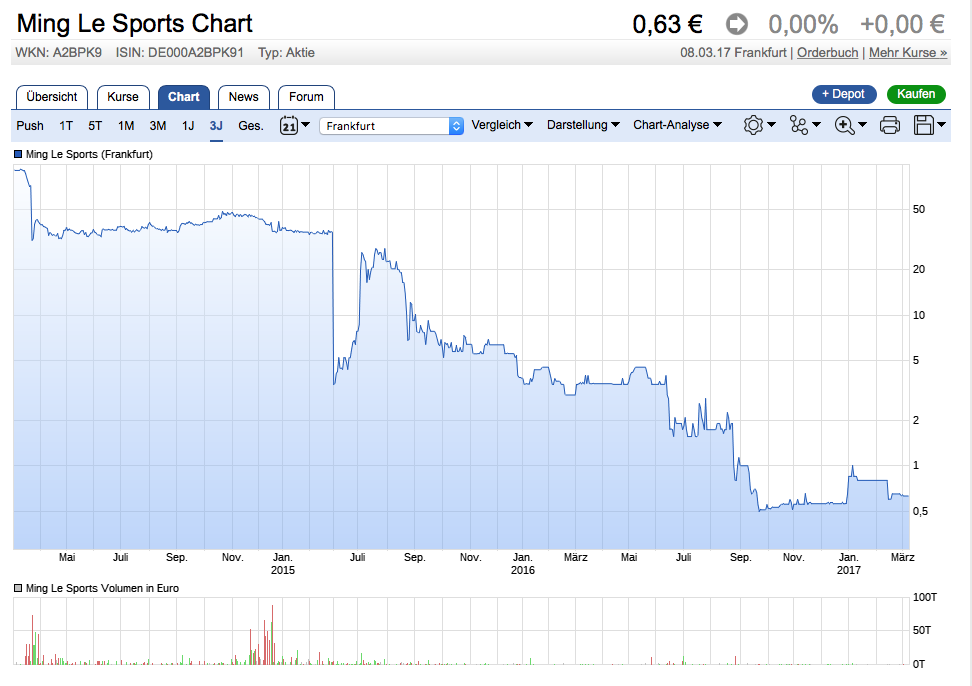This screenshot has height=686, width=972.
Task: Click the grey arrow trend icon
Action: (x=736, y=25)
